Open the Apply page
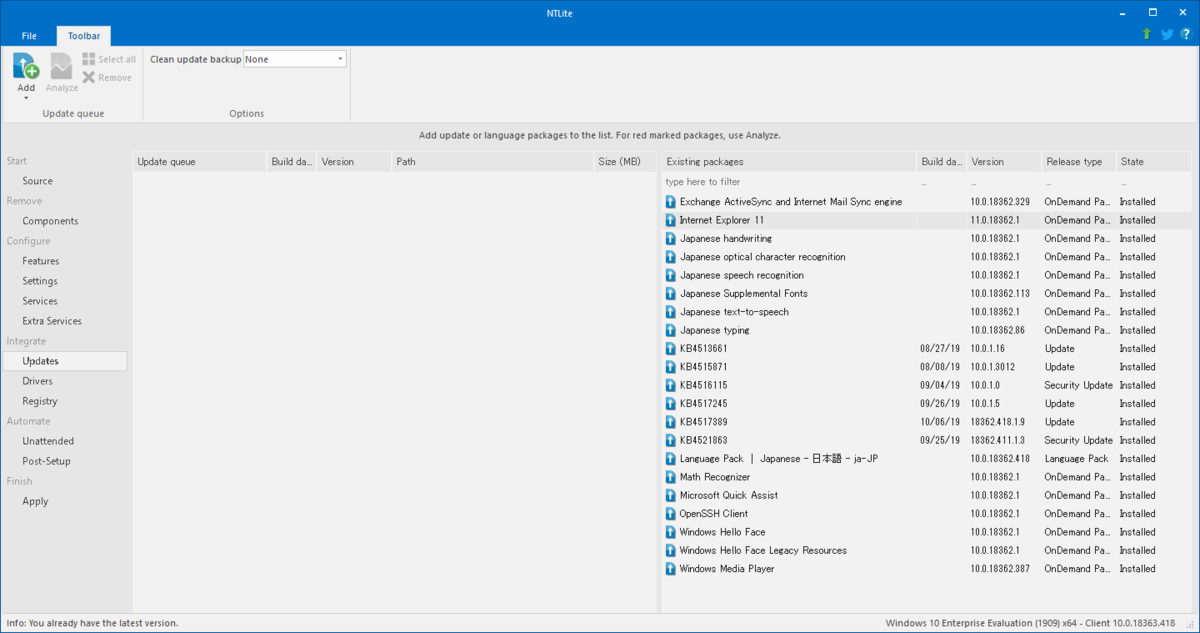This screenshot has height=633, width=1200. click(x=35, y=501)
